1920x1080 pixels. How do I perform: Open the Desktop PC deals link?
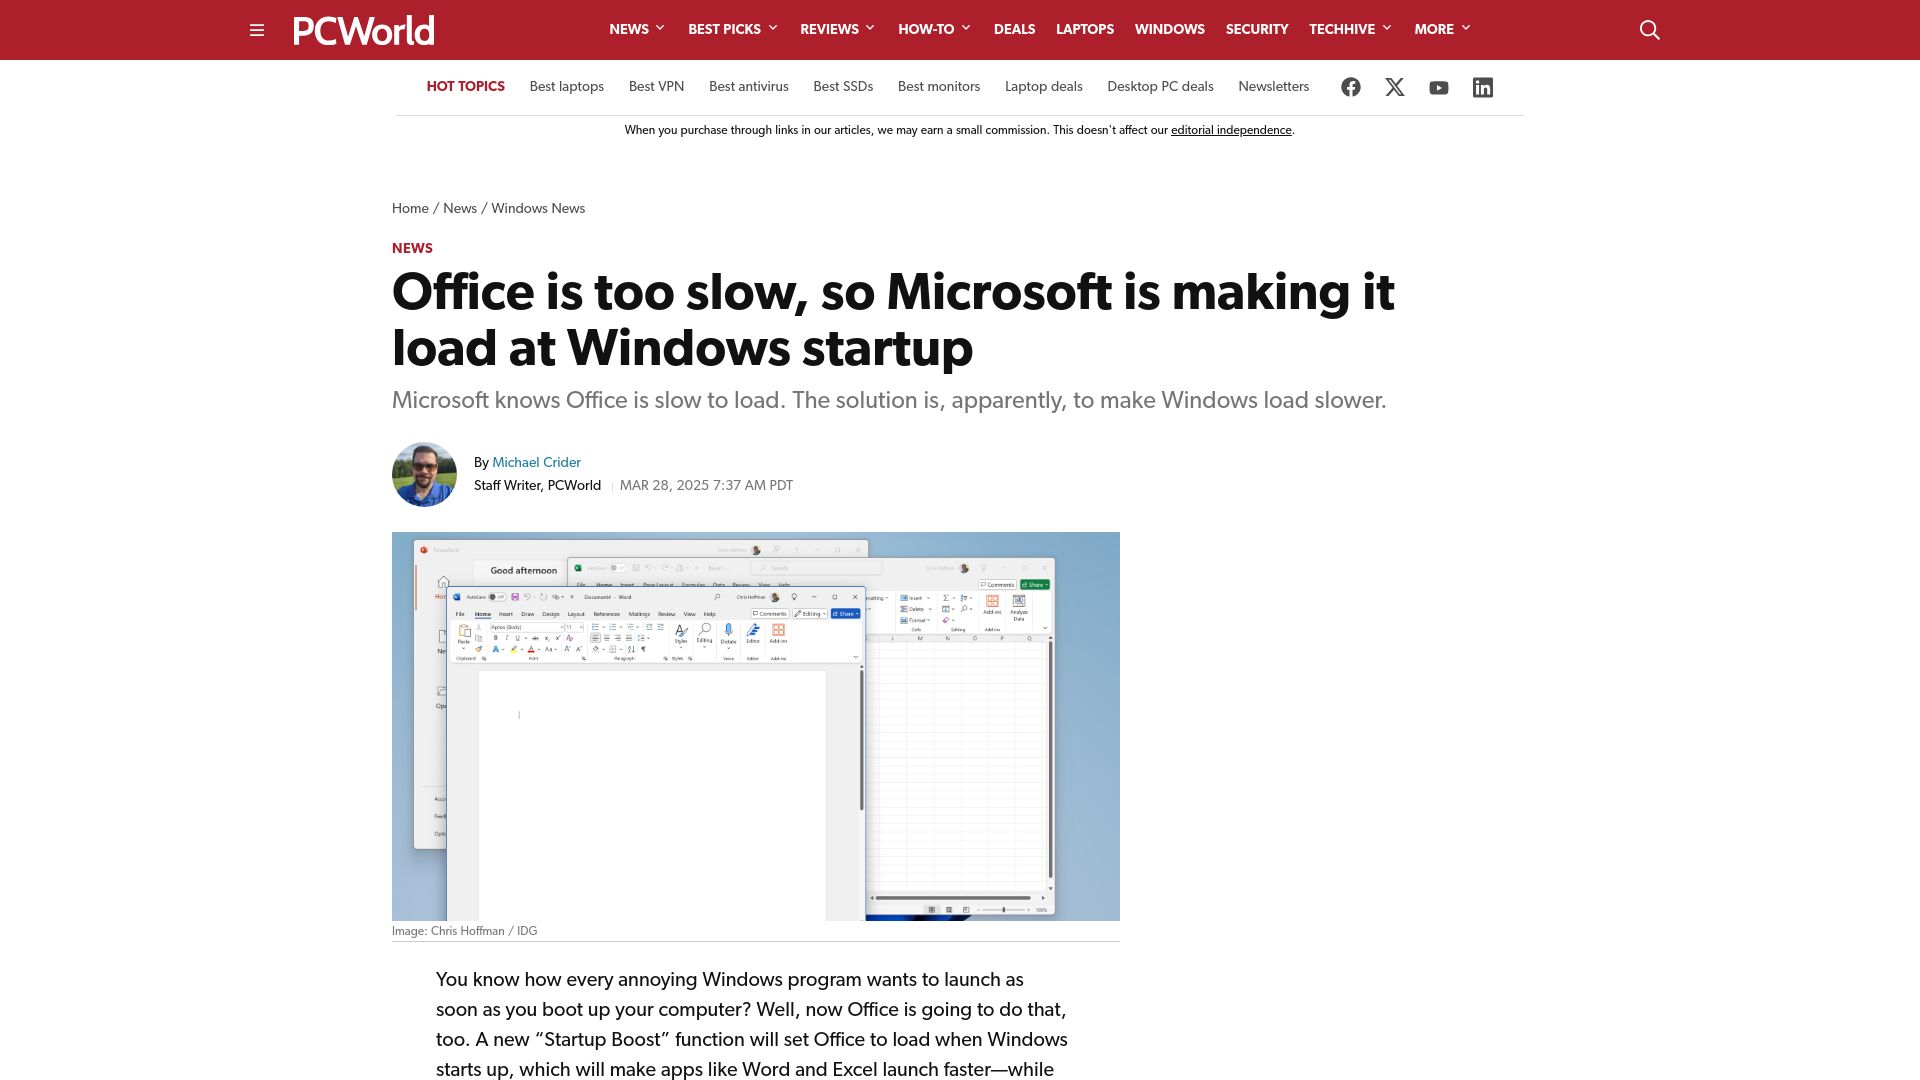click(x=1160, y=87)
